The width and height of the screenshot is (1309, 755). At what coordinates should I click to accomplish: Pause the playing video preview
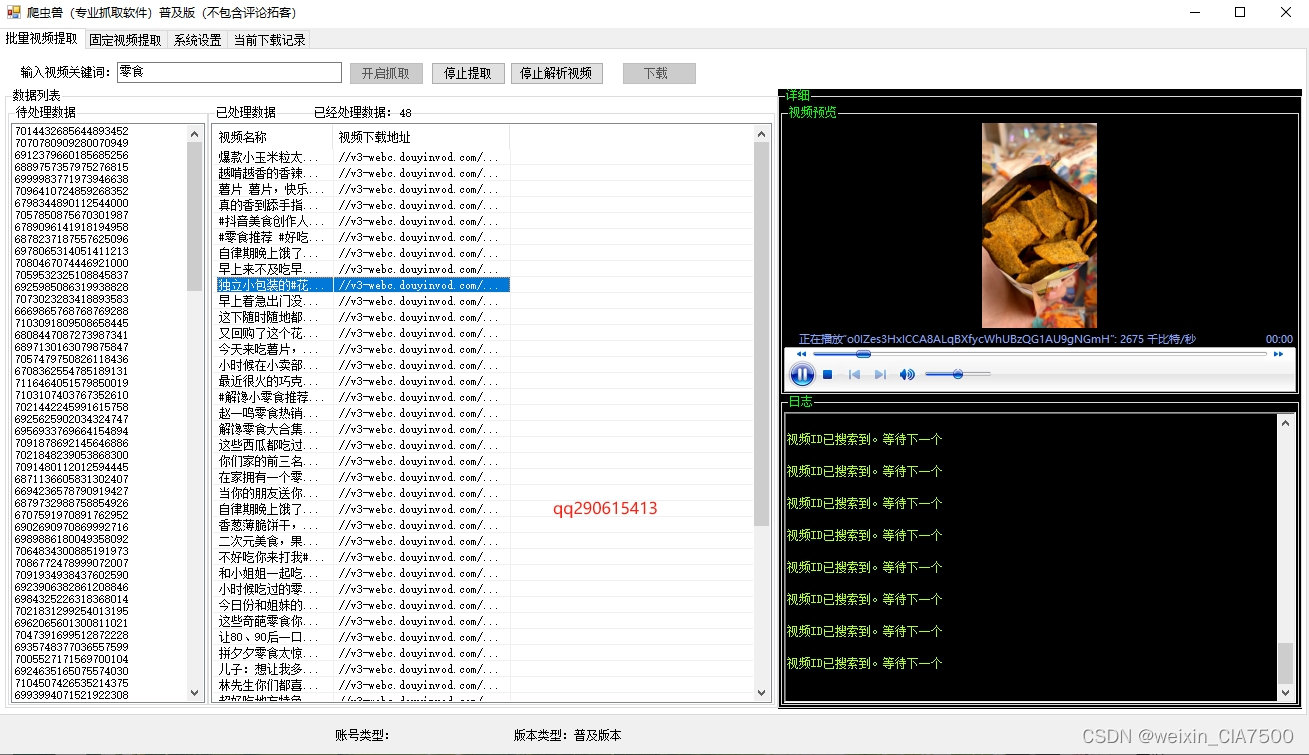[x=803, y=374]
